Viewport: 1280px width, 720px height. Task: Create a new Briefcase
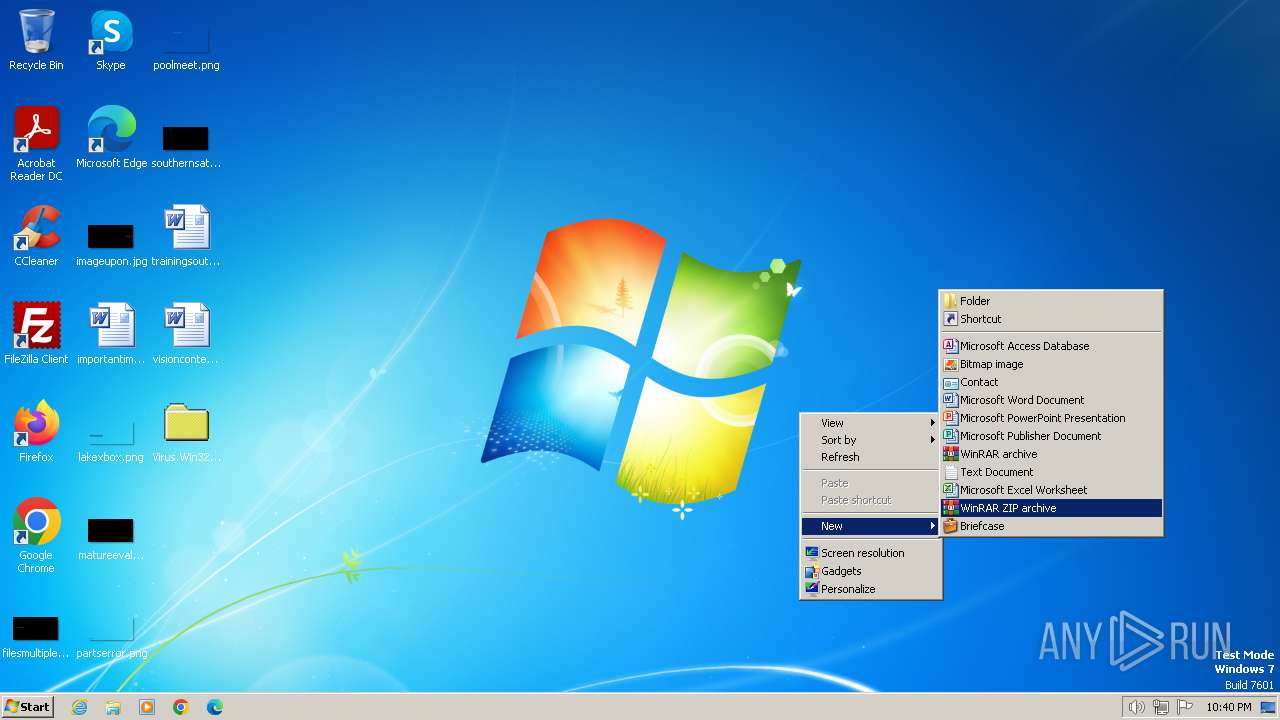[1051, 526]
